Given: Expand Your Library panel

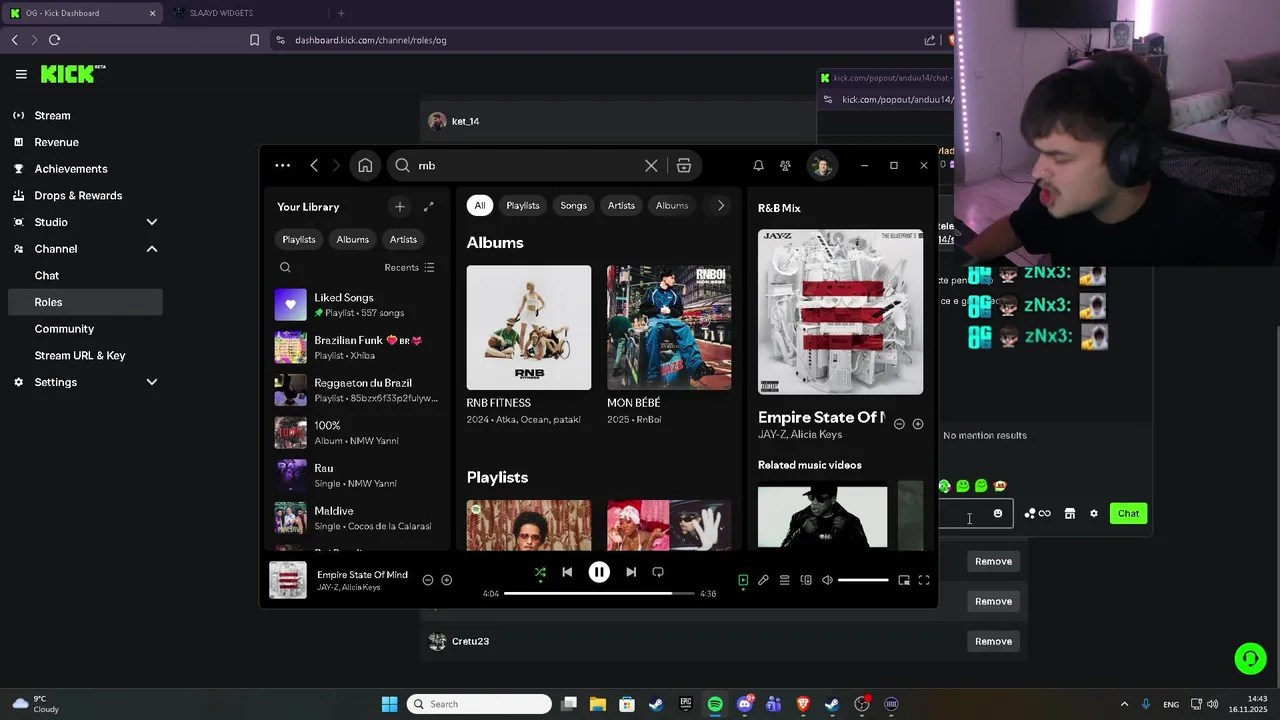Looking at the screenshot, I should pos(429,207).
